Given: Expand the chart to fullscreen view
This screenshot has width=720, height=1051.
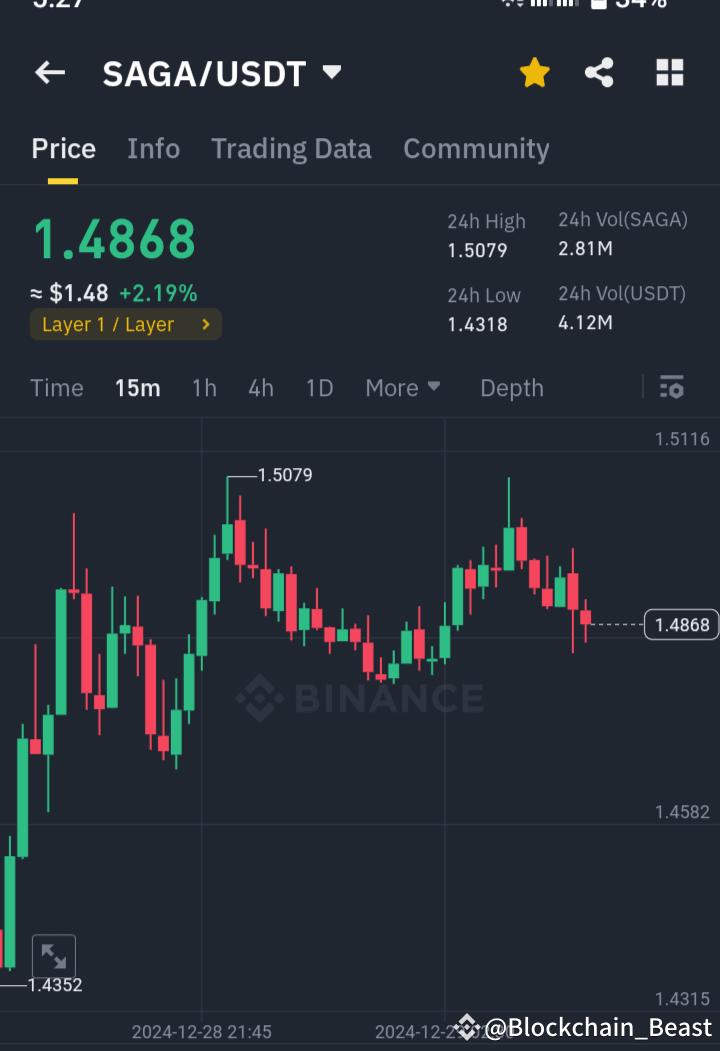Looking at the screenshot, I should tap(54, 954).
